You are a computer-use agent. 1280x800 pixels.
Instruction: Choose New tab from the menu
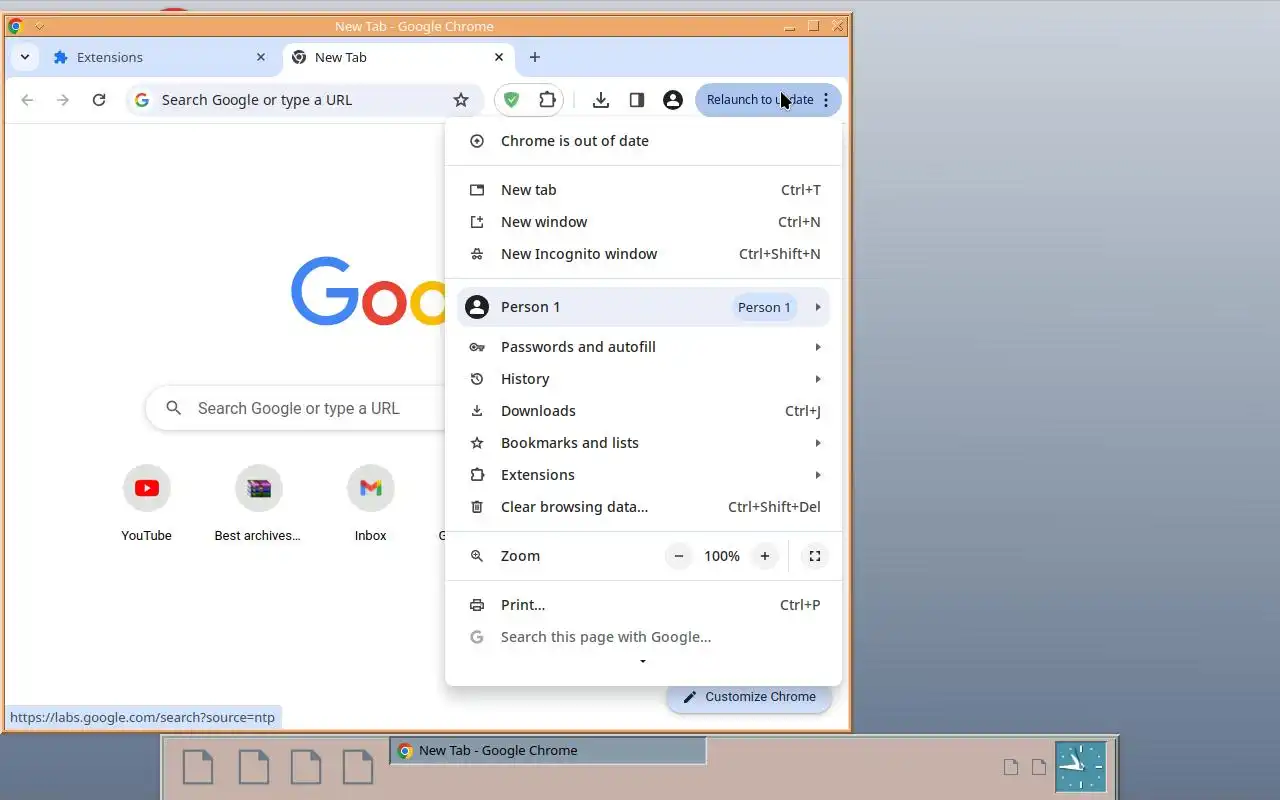click(643, 190)
